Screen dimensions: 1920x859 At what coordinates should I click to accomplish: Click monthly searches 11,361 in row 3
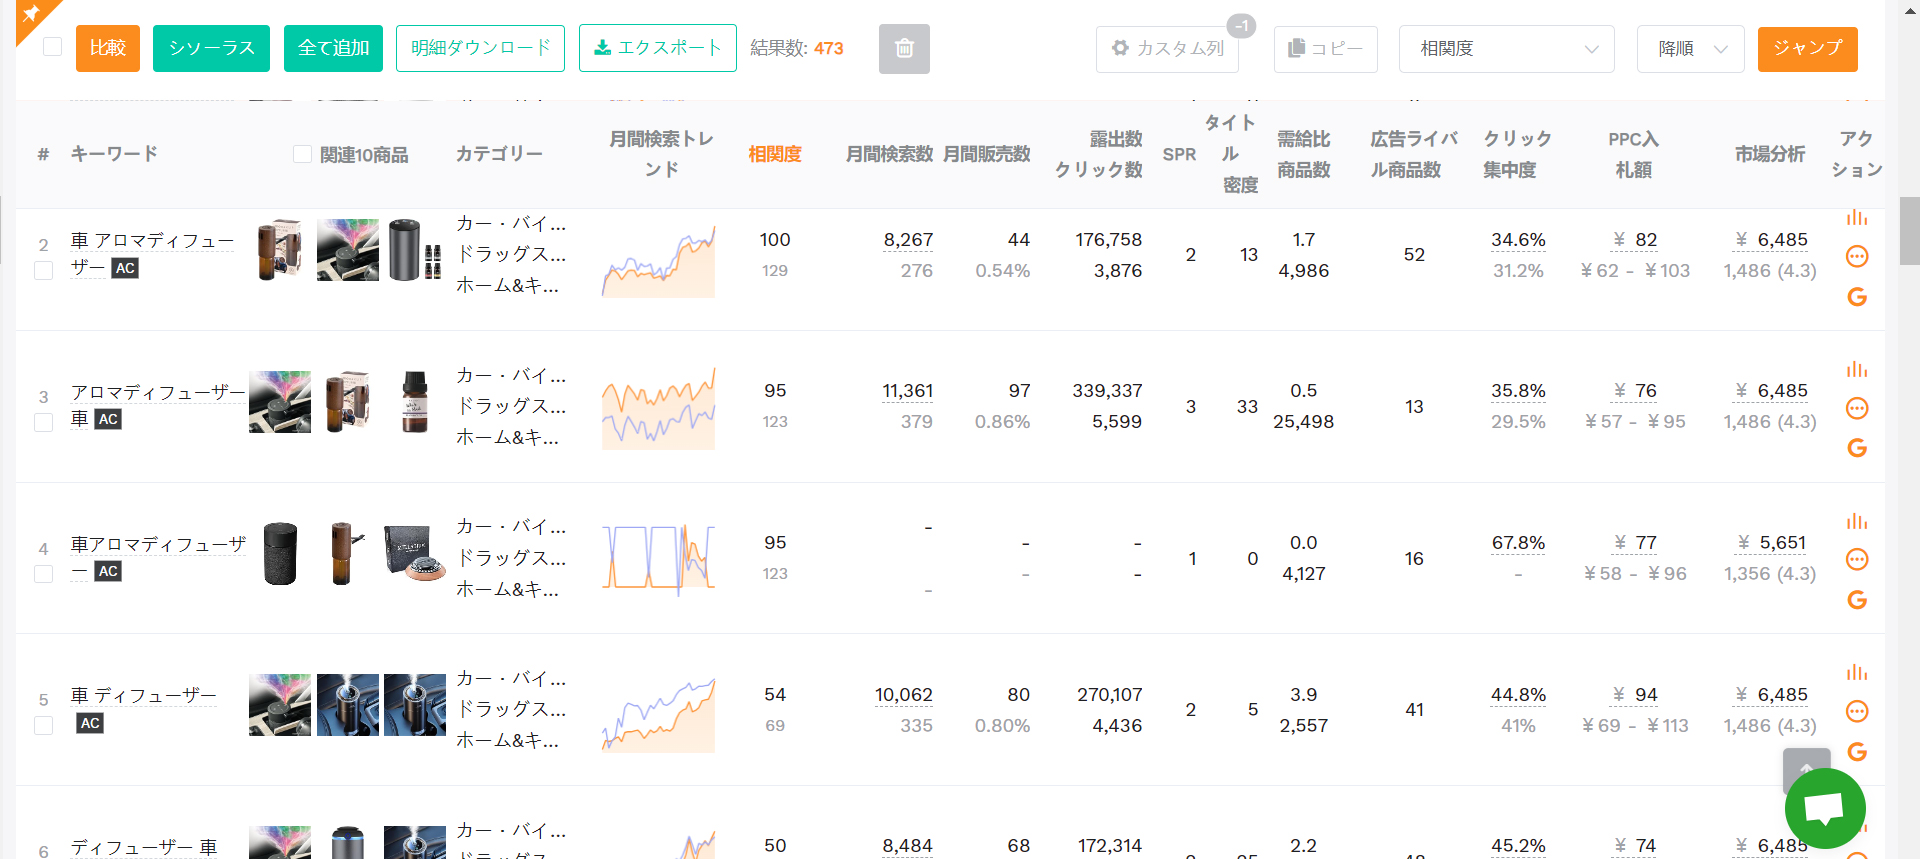tap(907, 391)
